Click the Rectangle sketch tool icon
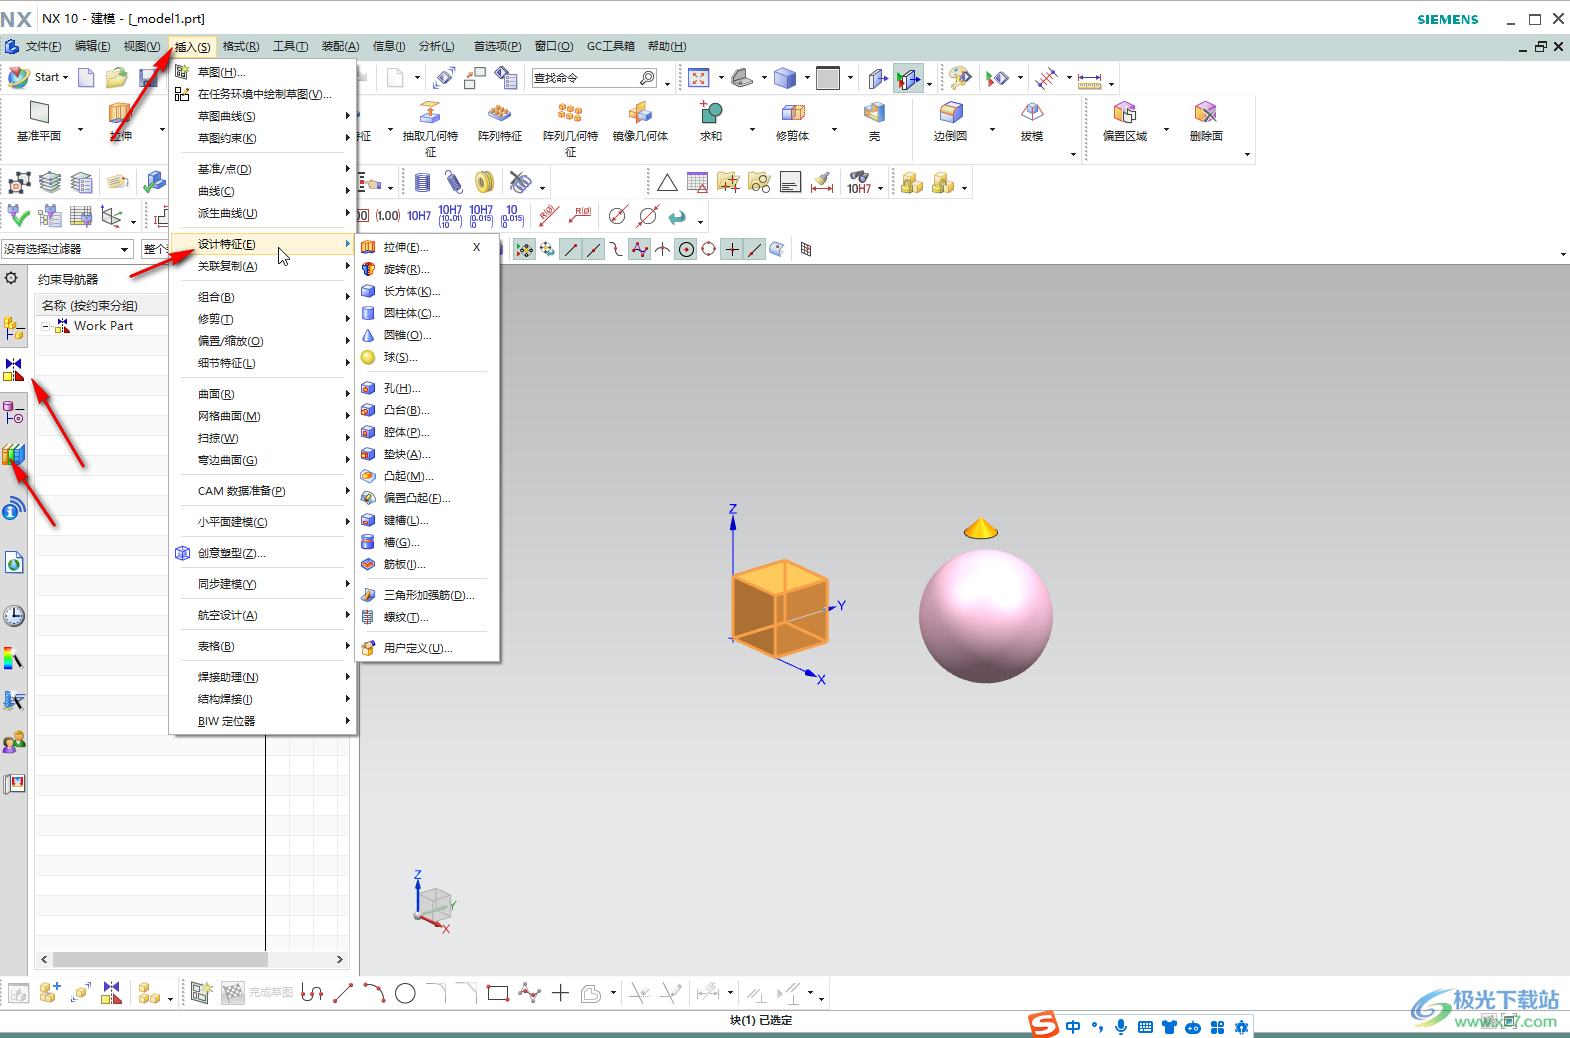This screenshot has height=1038, width=1570. (x=498, y=993)
